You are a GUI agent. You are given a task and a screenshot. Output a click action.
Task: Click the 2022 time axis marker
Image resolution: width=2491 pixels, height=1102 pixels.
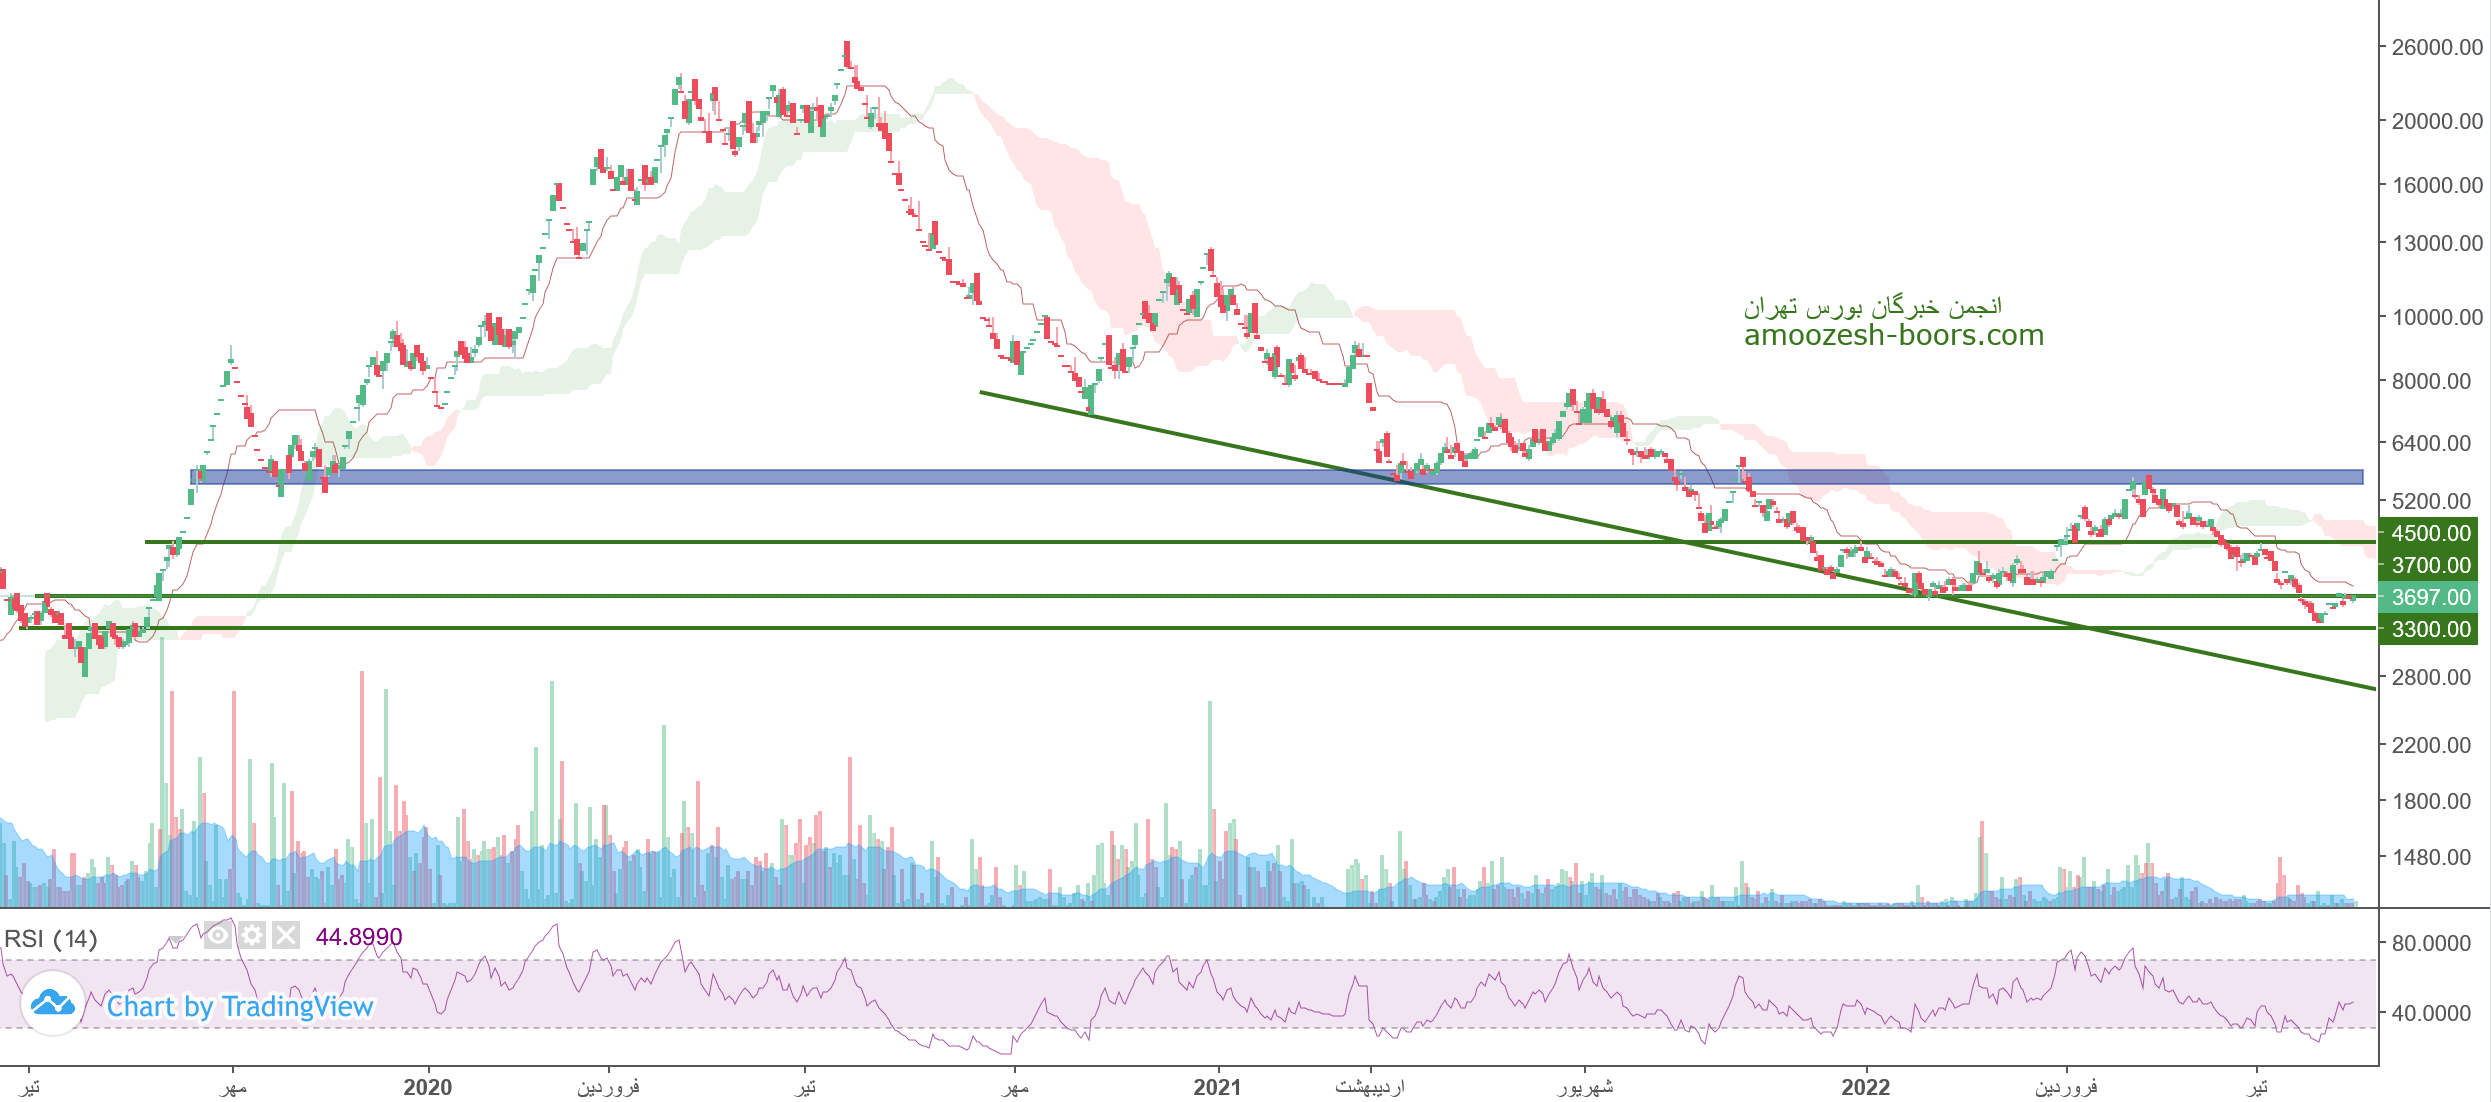pyautogui.click(x=1866, y=1087)
